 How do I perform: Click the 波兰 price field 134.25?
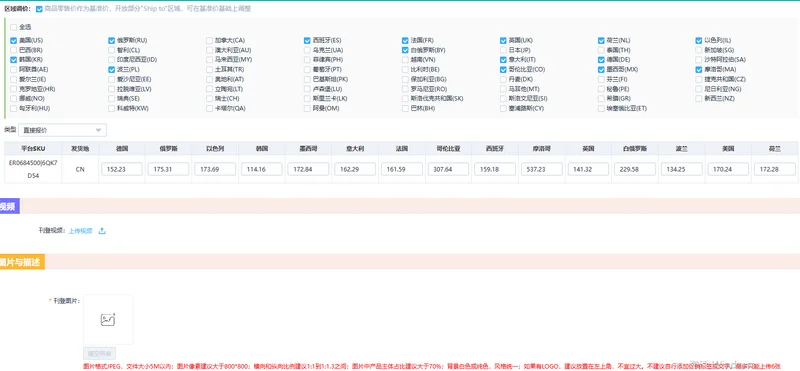[682, 169]
